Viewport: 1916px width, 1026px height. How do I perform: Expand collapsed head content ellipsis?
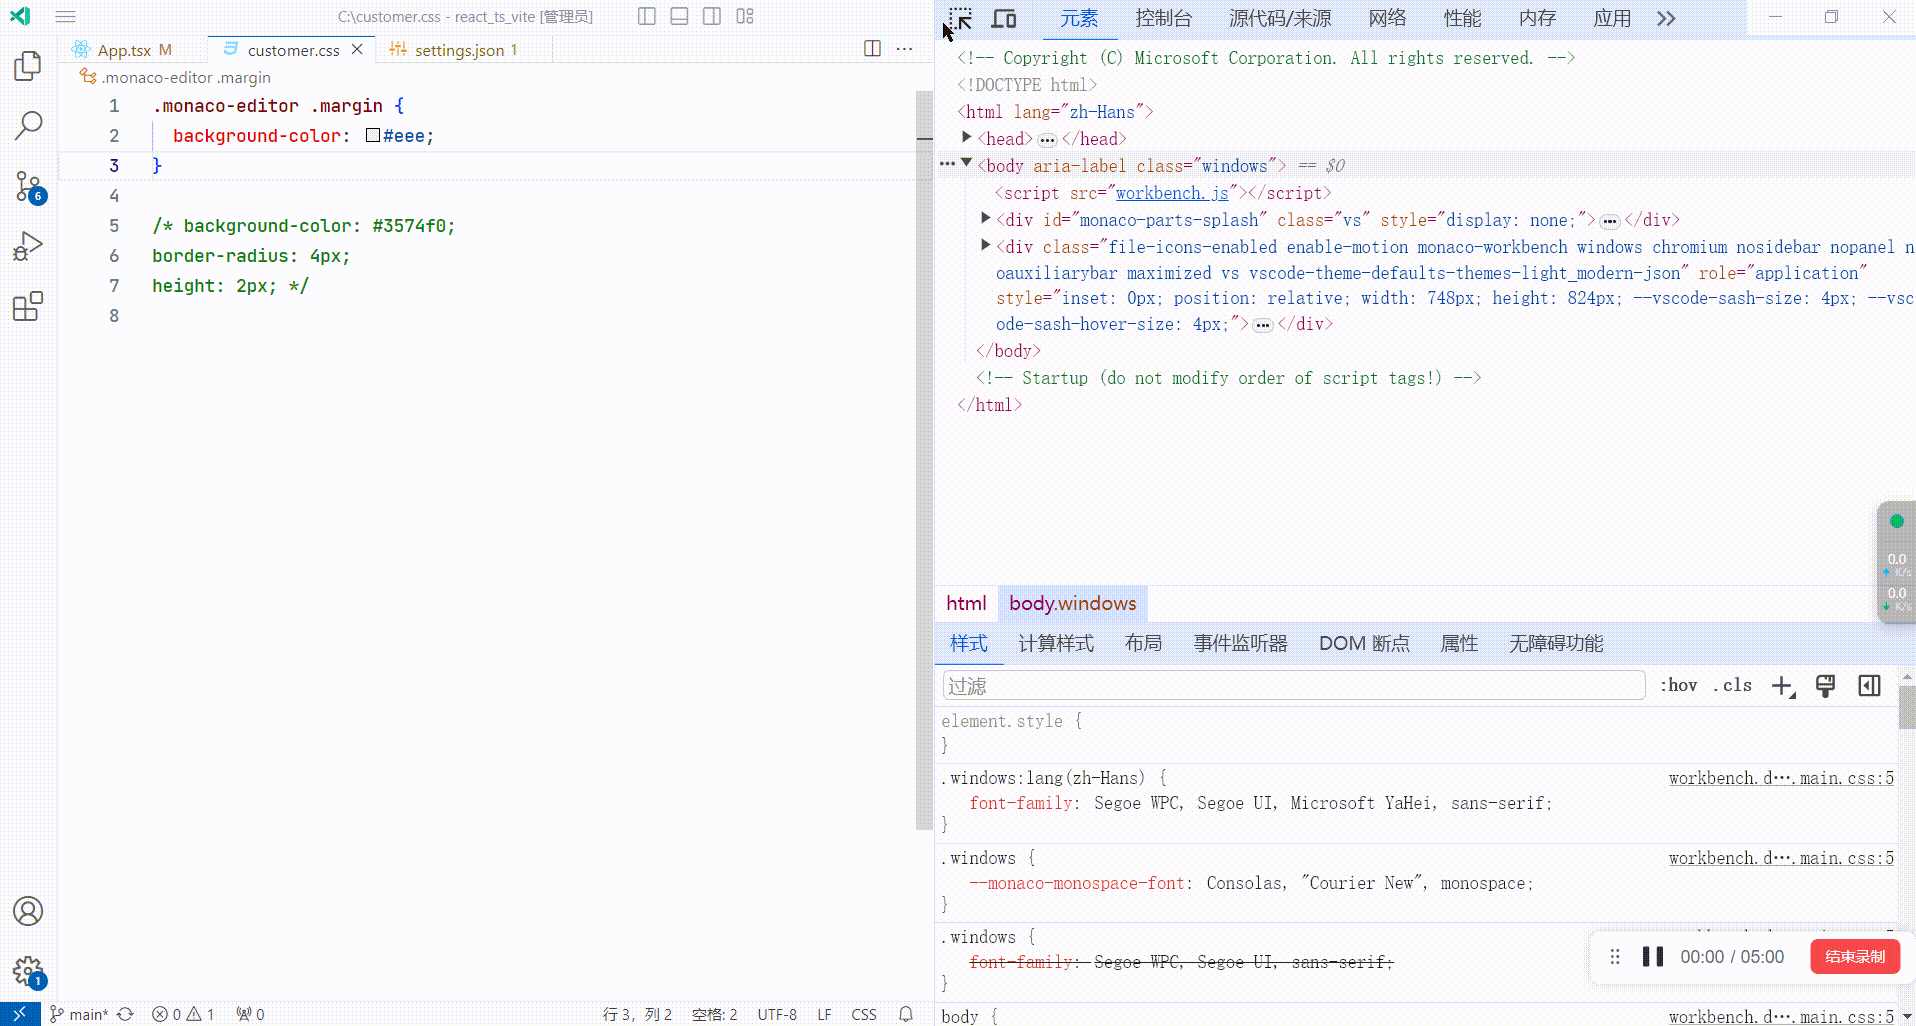click(x=1047, y=140)
